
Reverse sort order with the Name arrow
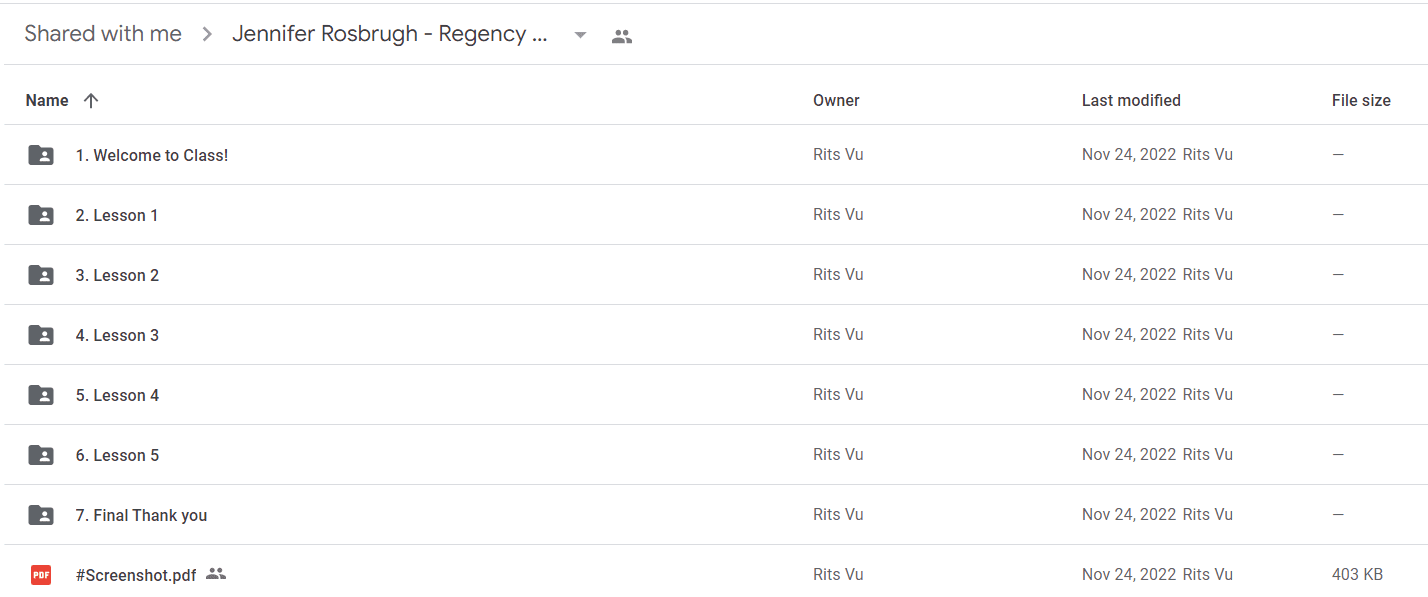91,100
